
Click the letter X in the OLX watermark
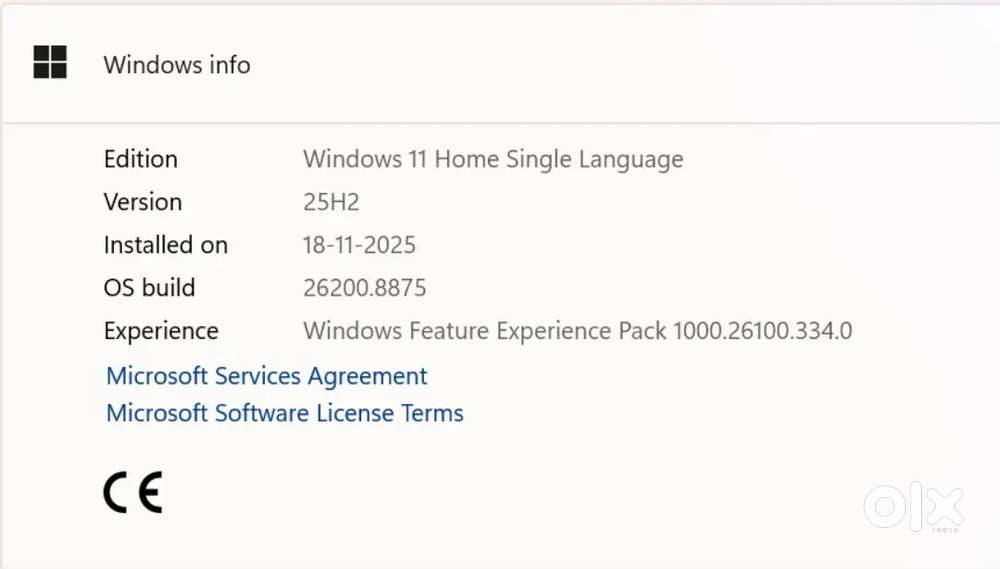pos(945,506)
